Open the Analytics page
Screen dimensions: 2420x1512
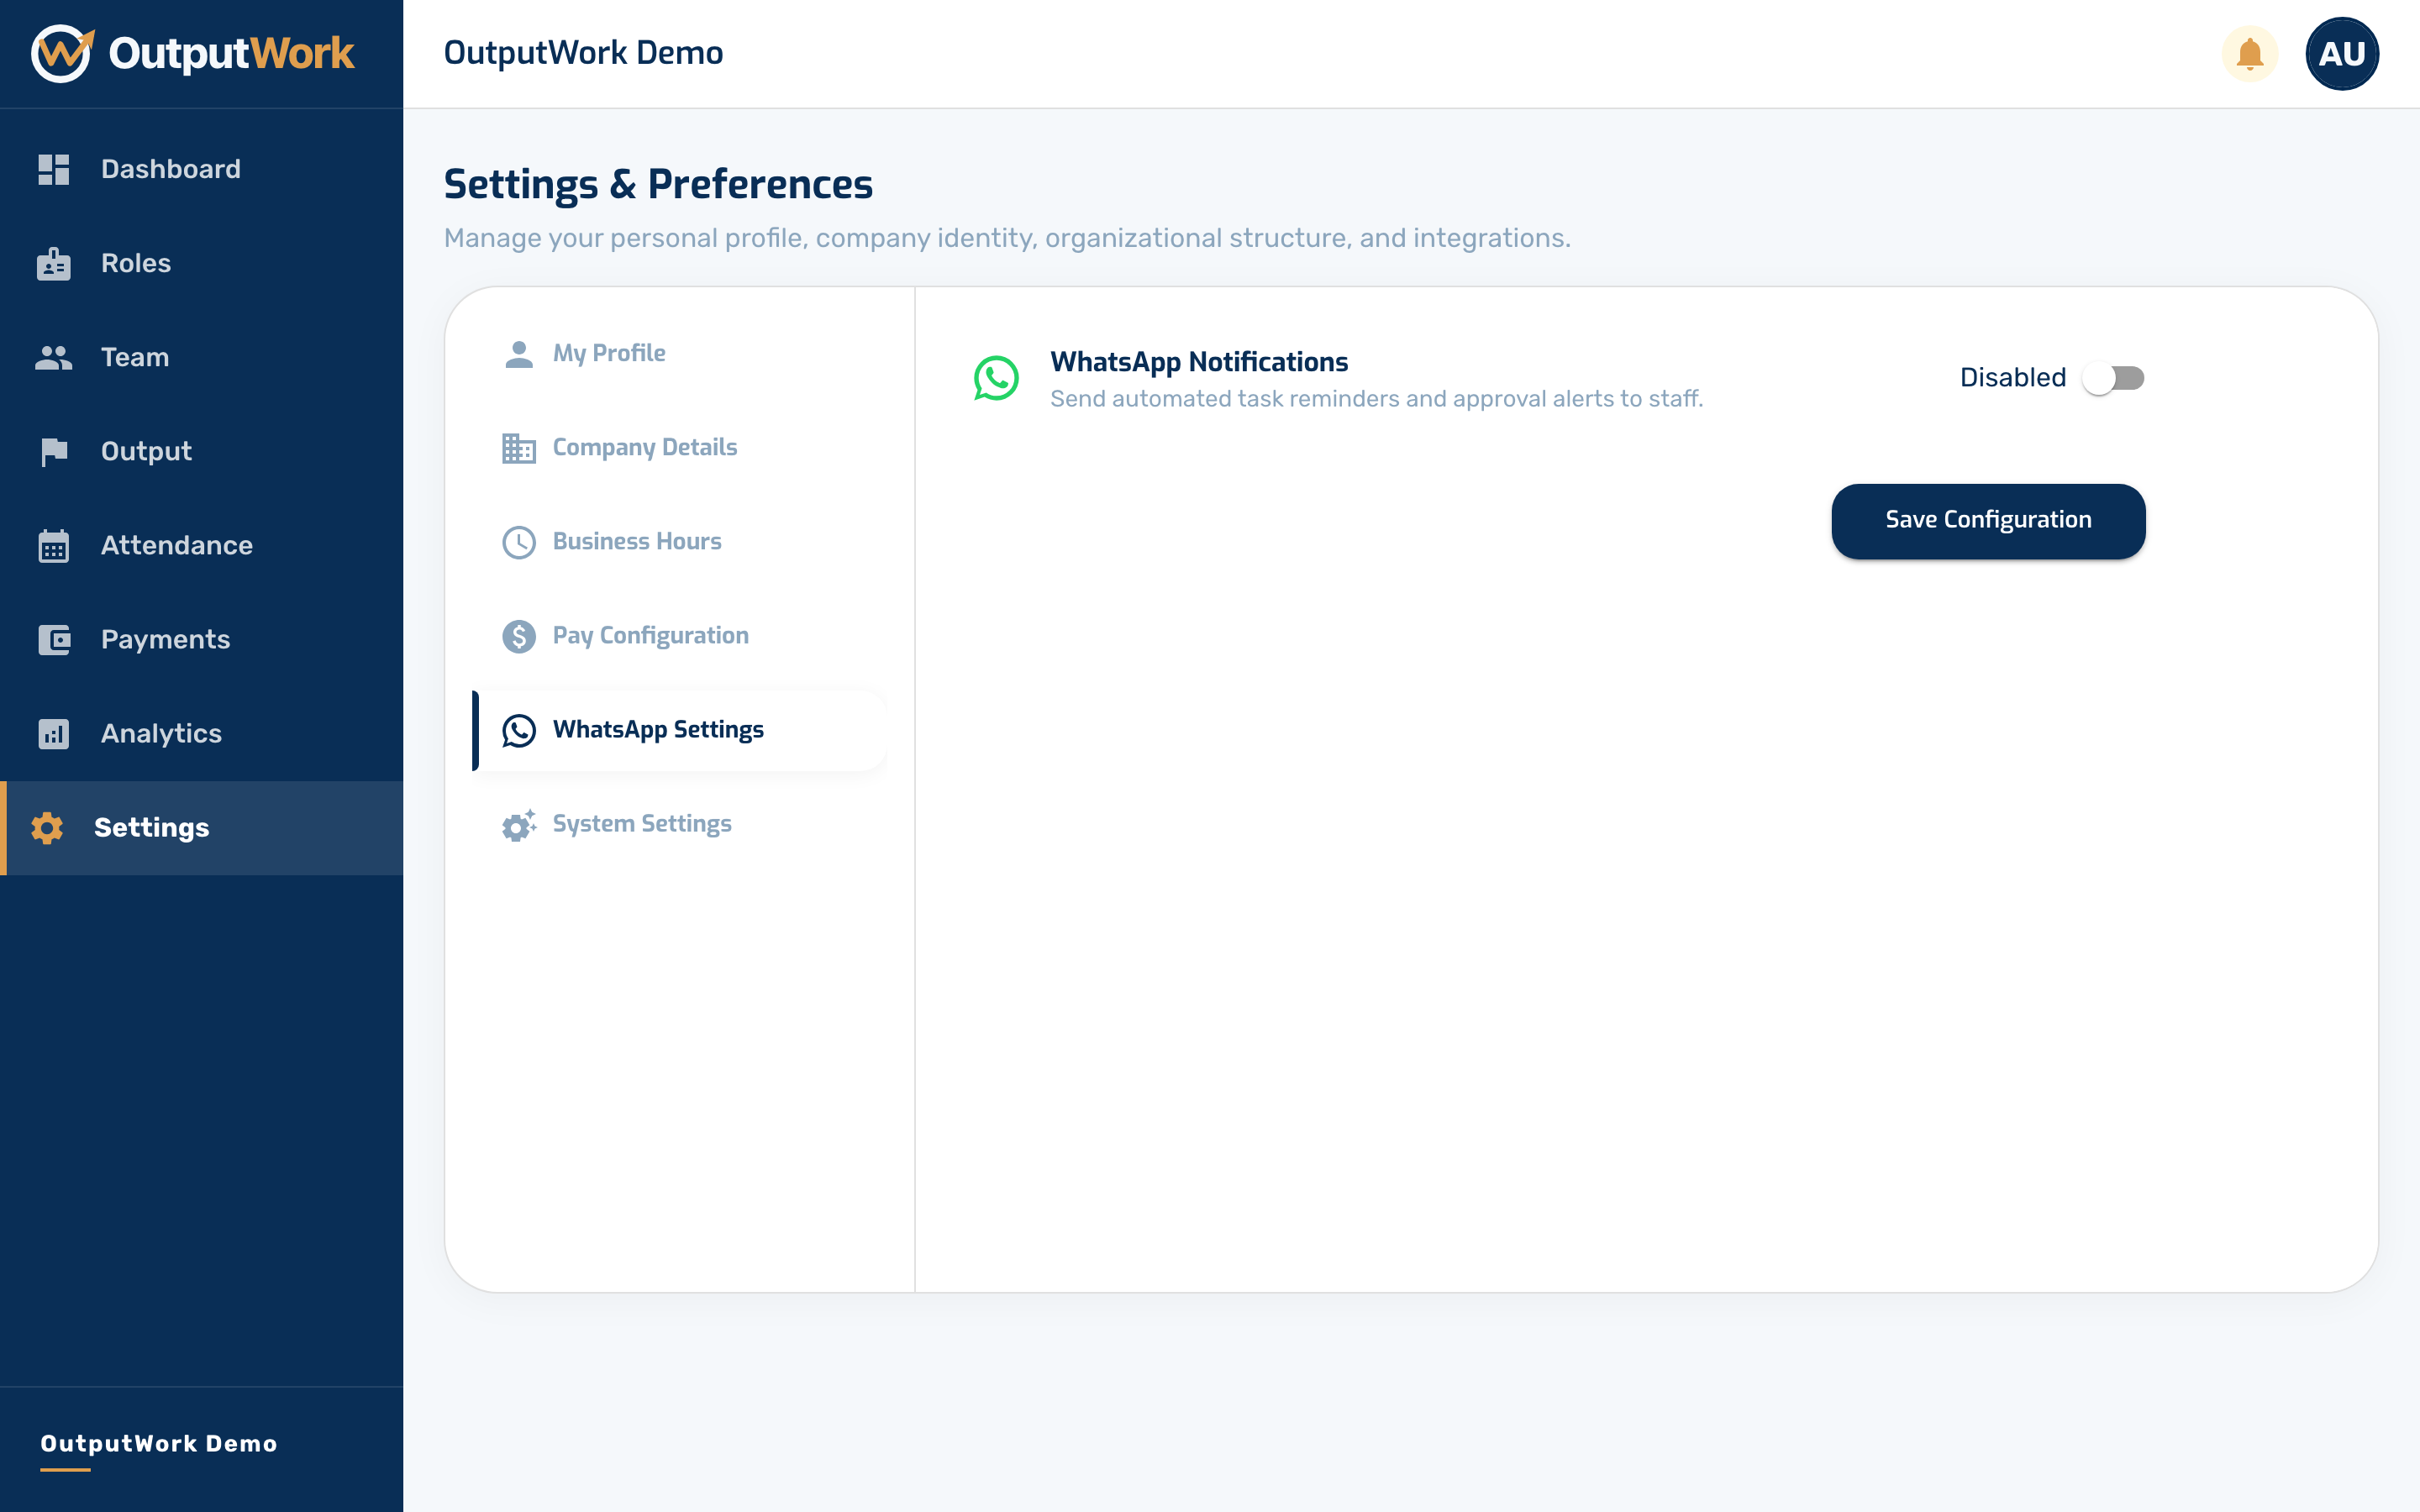click(201, 733)
